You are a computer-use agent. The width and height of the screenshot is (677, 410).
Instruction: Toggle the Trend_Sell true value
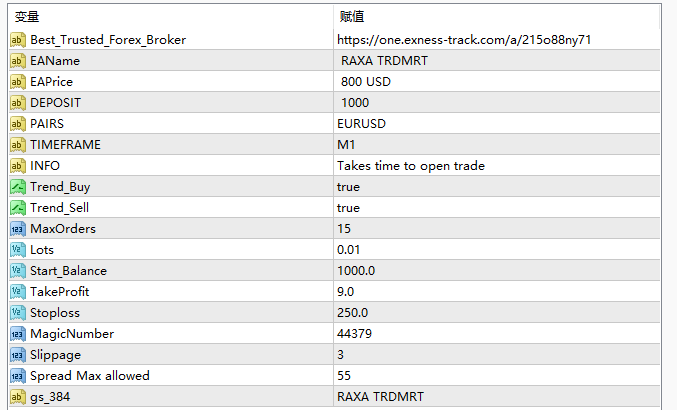(348, 208)
